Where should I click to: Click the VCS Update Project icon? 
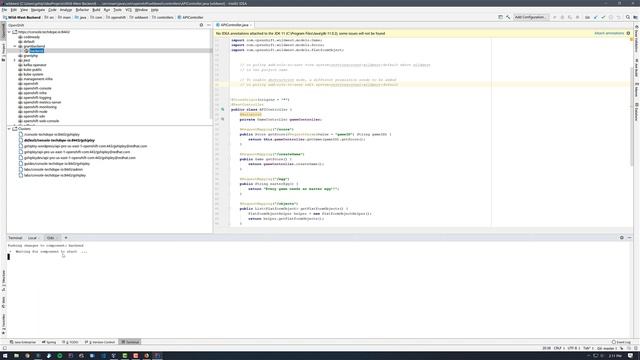pyautogui.click(x=595, y=17)
